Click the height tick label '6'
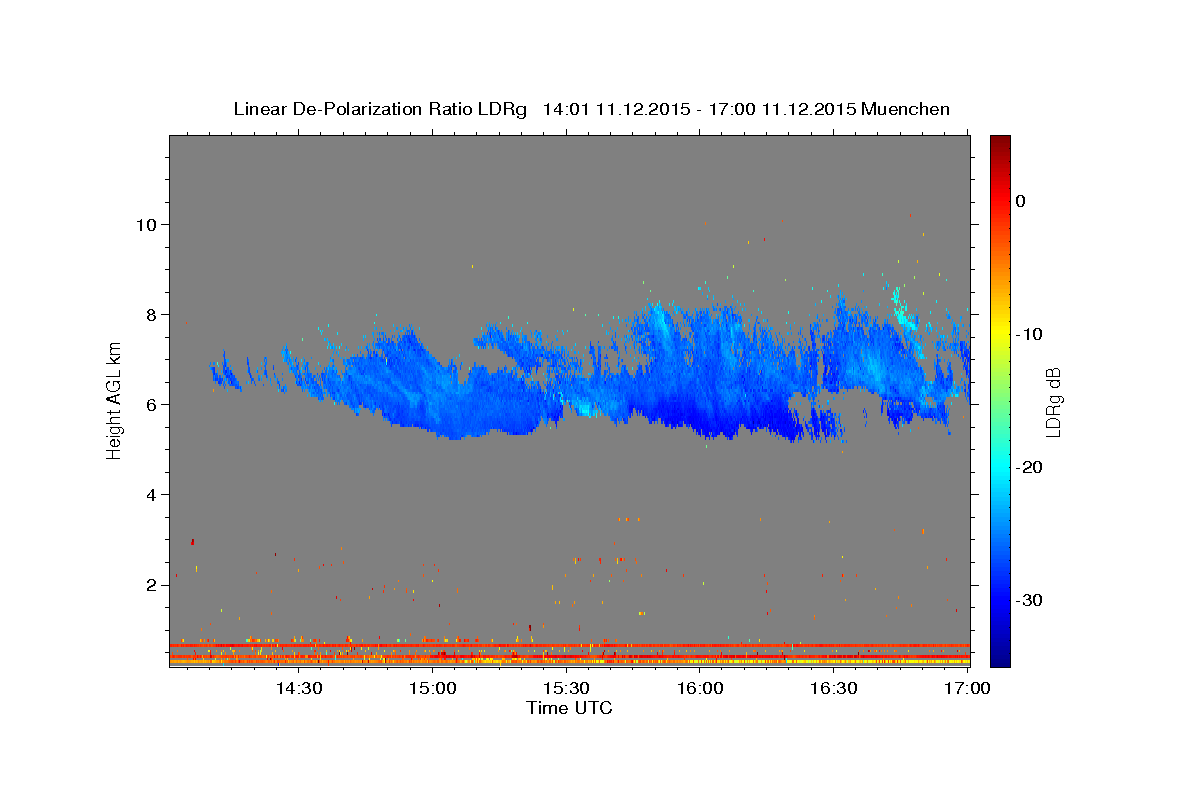Image resolution: width=1200 pixels, height=800 pixels. pos(152,404)
